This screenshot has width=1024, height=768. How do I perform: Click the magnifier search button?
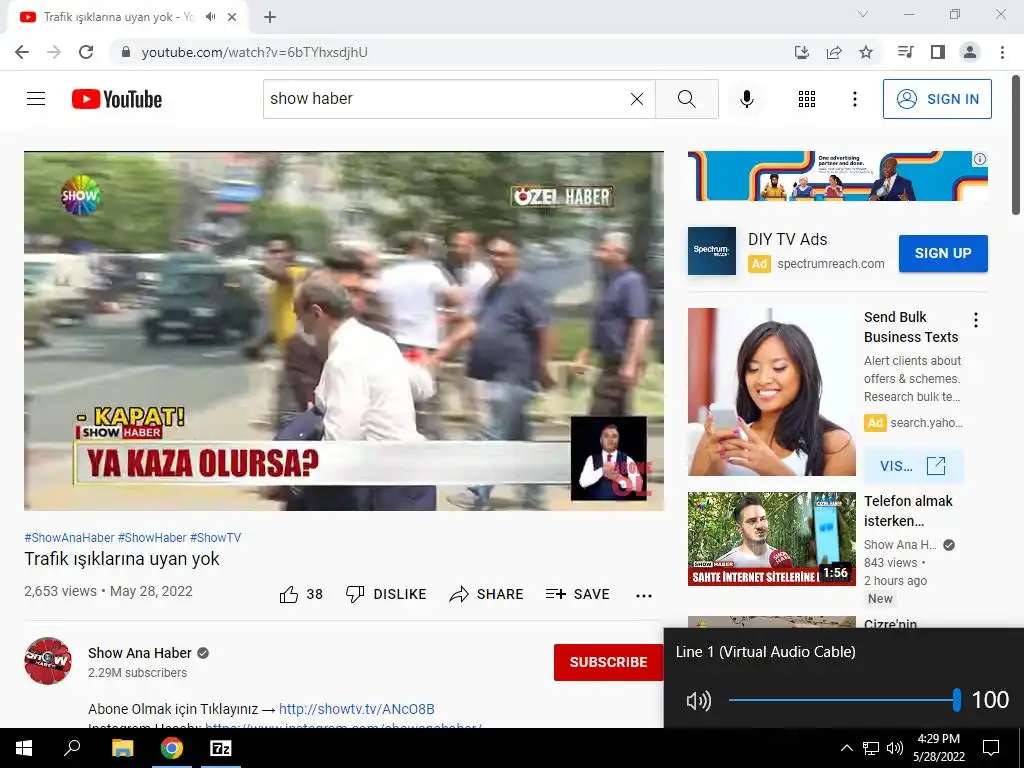(686, 99)
